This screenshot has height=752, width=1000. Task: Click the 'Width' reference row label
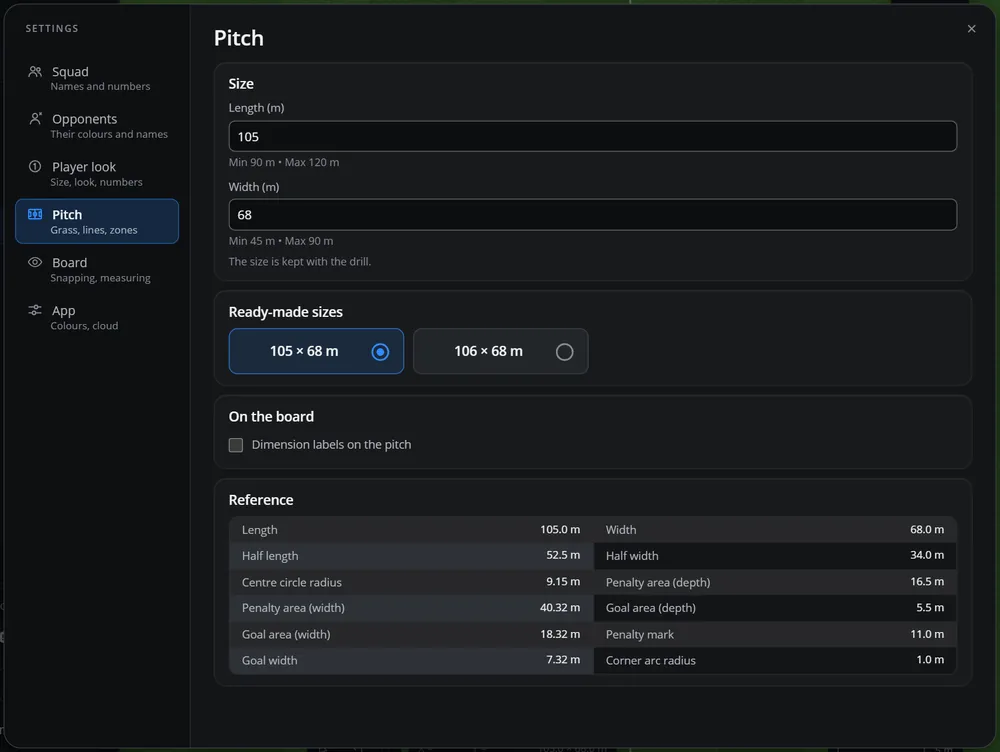[x=621, y=530]
